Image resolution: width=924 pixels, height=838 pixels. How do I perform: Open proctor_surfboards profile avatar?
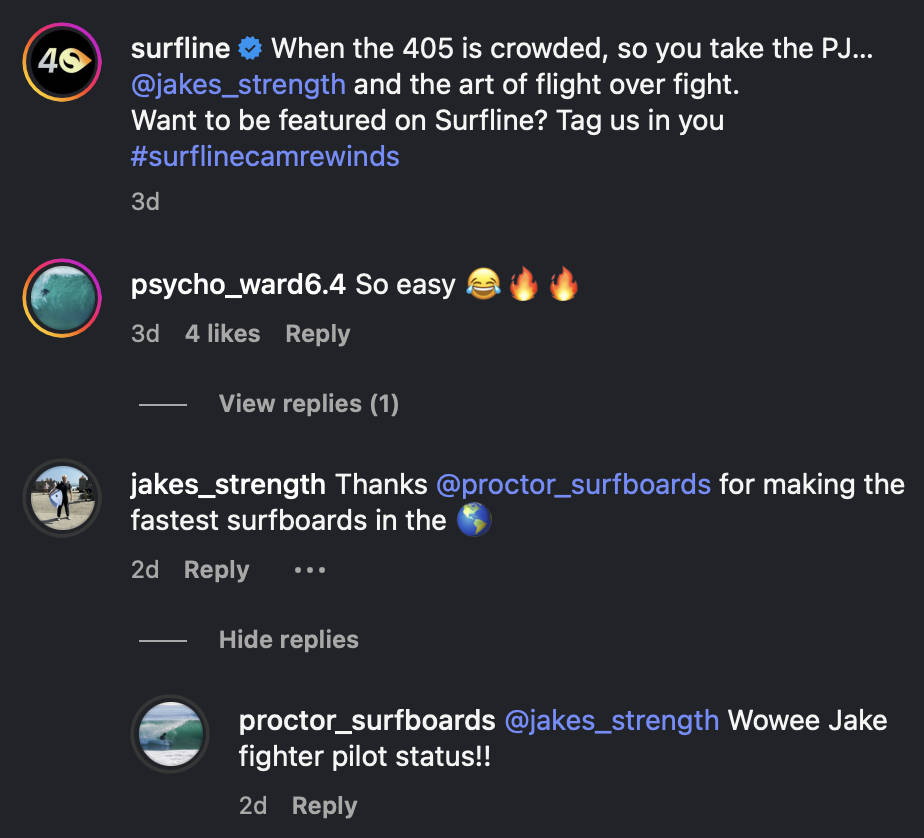coord(170,734)
